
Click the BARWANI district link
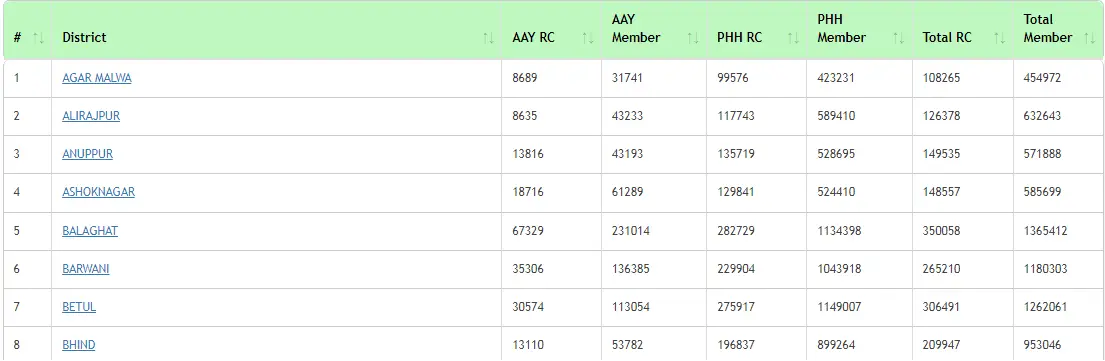(x=86, y=269)
